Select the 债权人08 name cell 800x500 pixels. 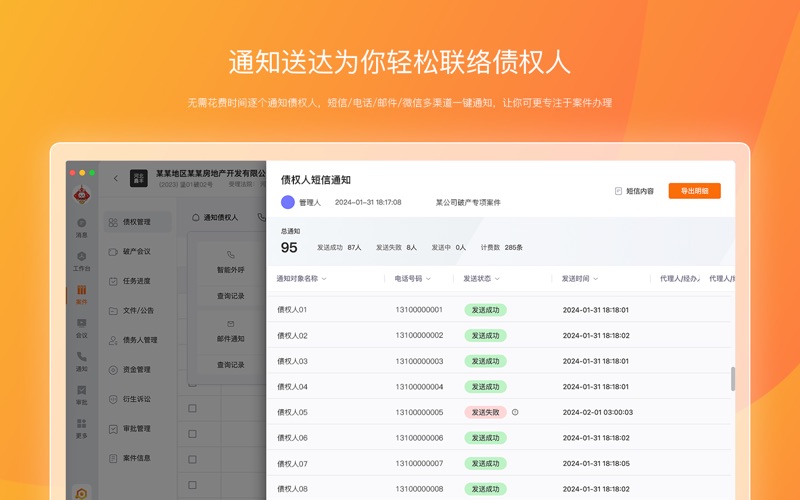pyautogui.click(x=292, y=489)
